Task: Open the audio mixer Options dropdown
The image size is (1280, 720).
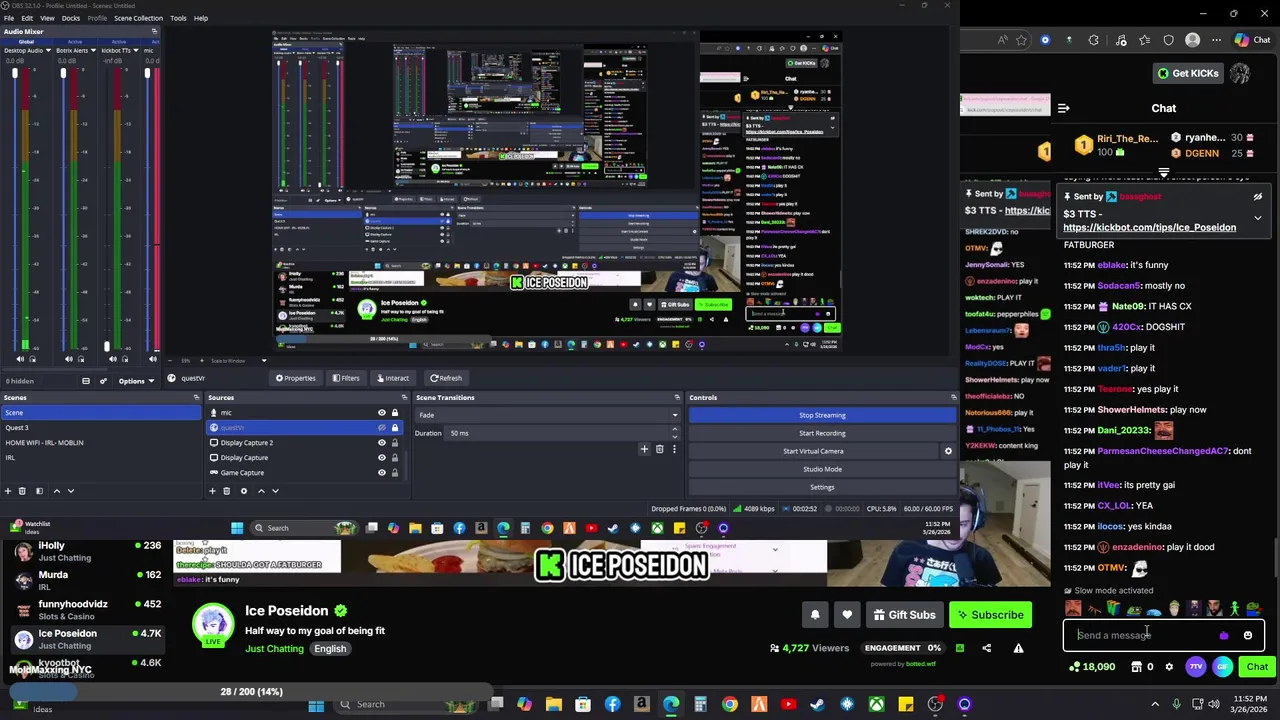Action: [x=136, y=381]
